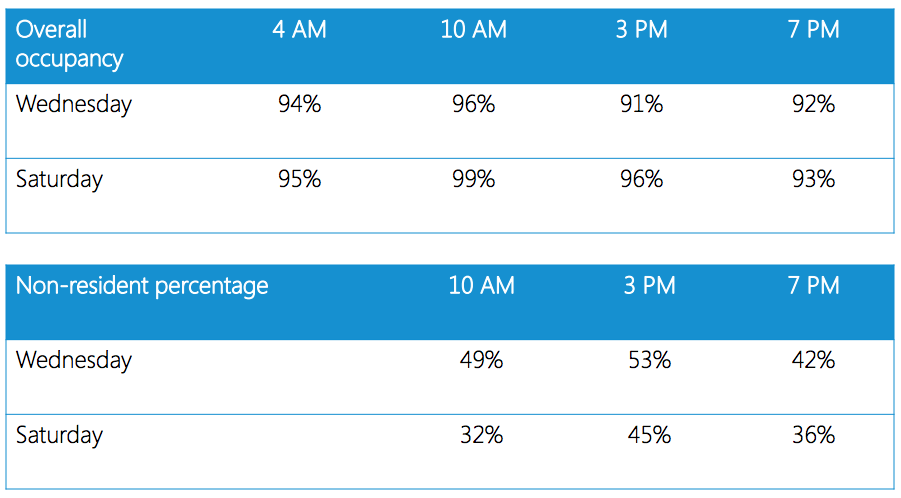The image size is (901, 498).
Task: Select the 42% Wednesday non-resident cell
Action: (x=813, y=360)
